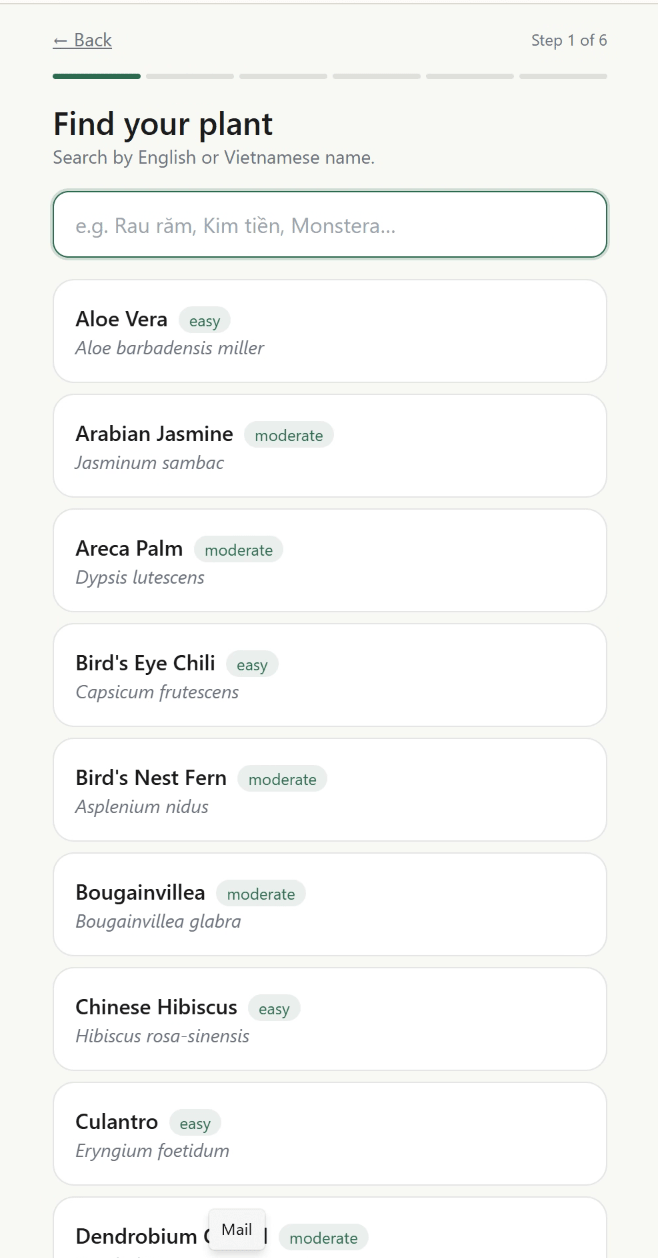Click the easy badge next to Culantro
This screenshot has height=1258, width=658.
coord(195,1124)
